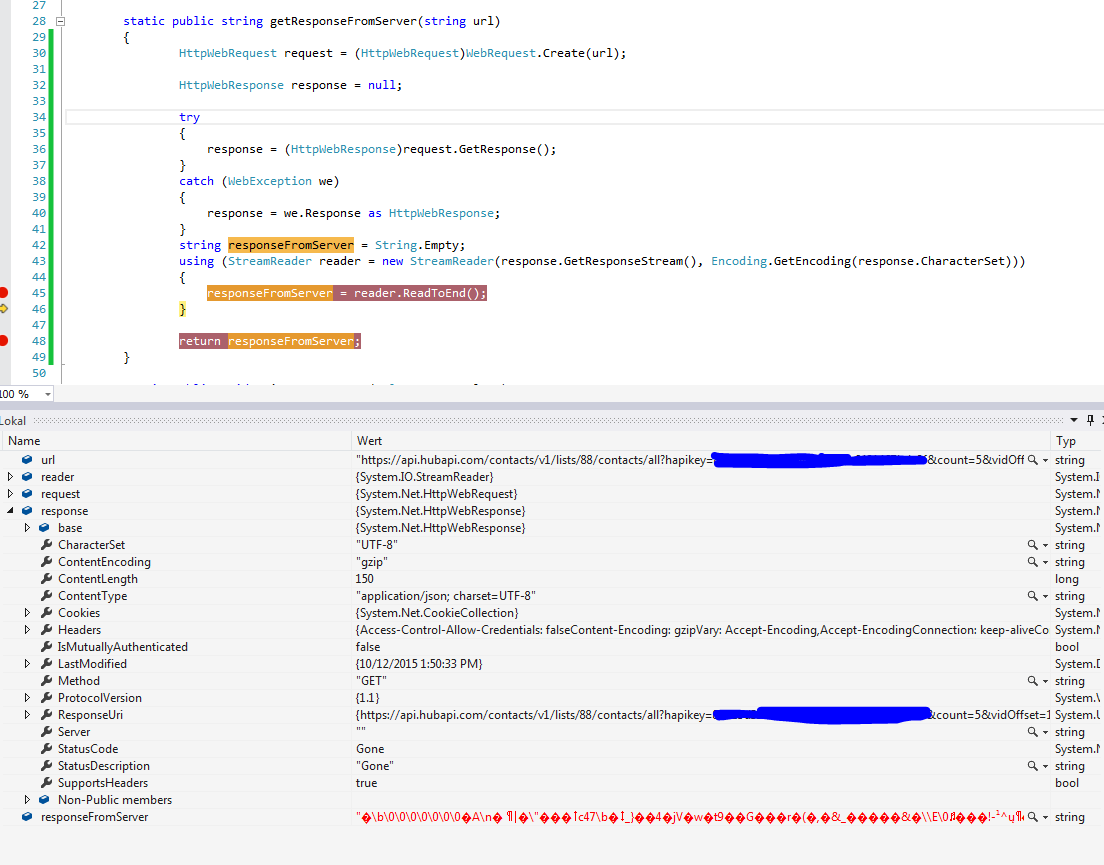Expand the Headers property
The width and height of the screenshot is (1104, 865).
27,629
